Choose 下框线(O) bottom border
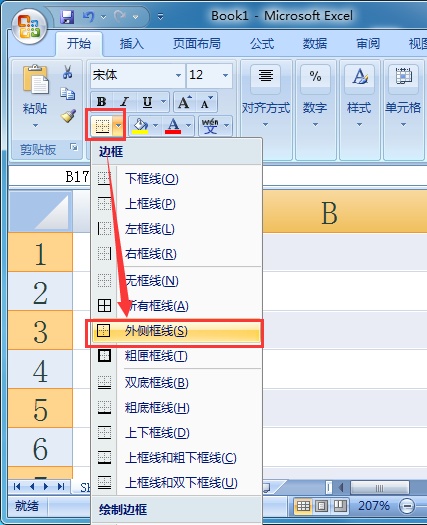 [176, 178]
